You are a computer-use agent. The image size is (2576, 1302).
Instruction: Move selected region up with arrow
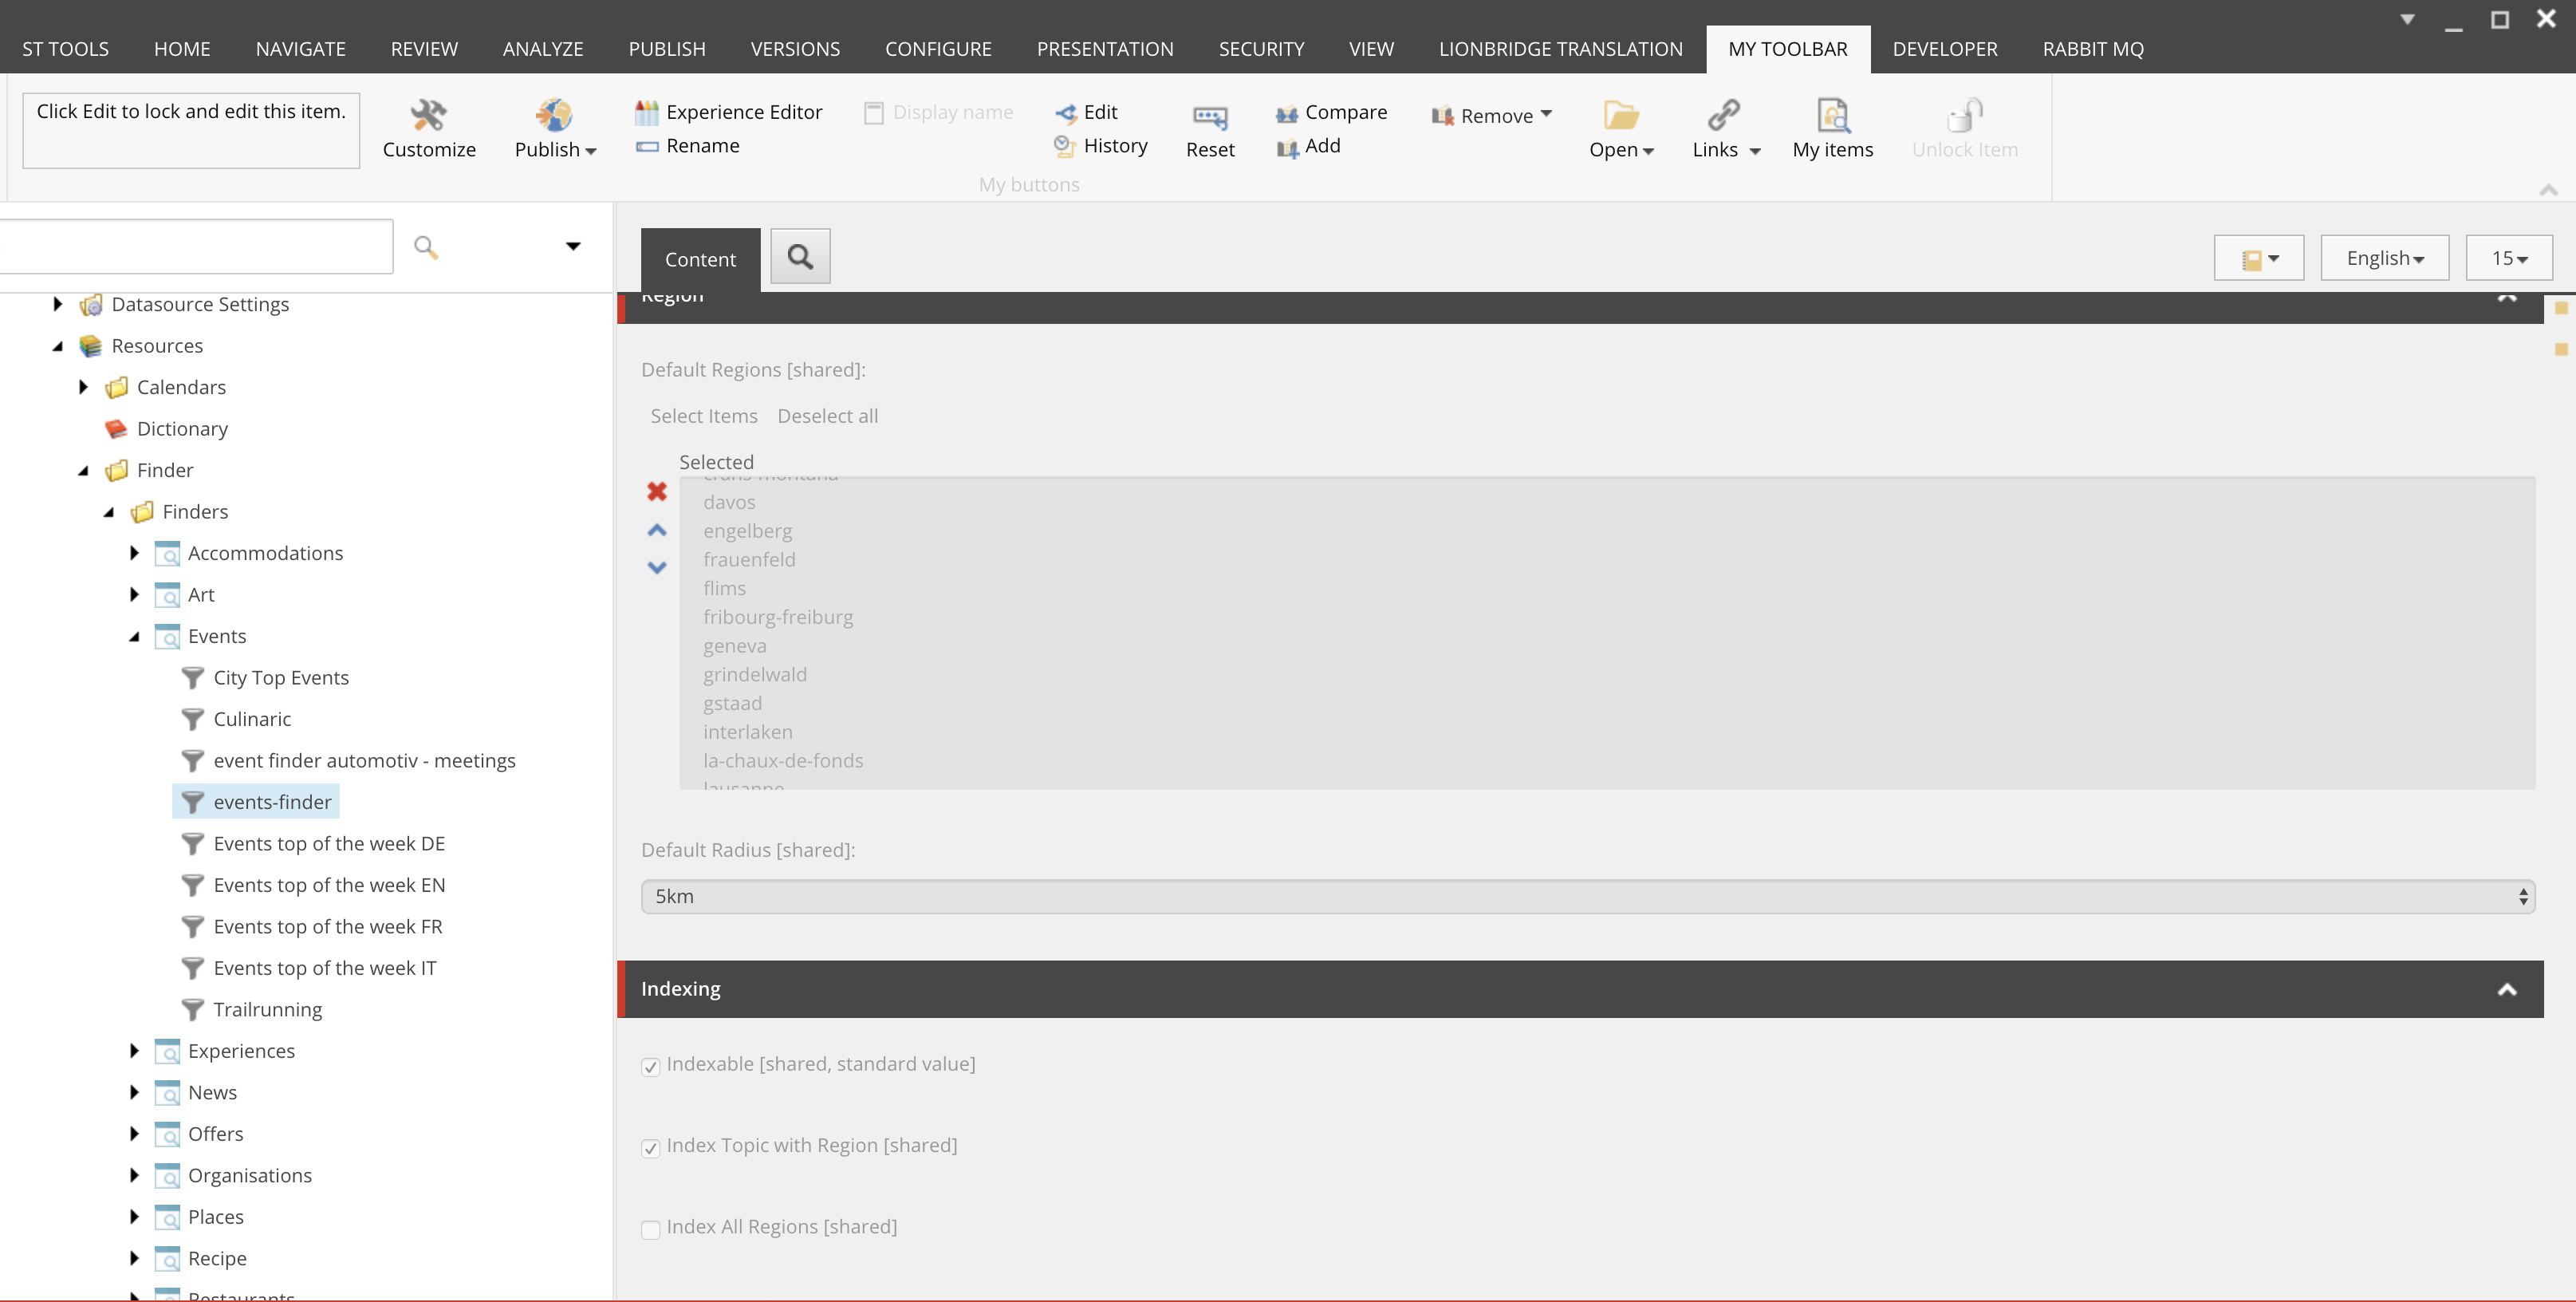pyautogui.click(x=657, y=530)
